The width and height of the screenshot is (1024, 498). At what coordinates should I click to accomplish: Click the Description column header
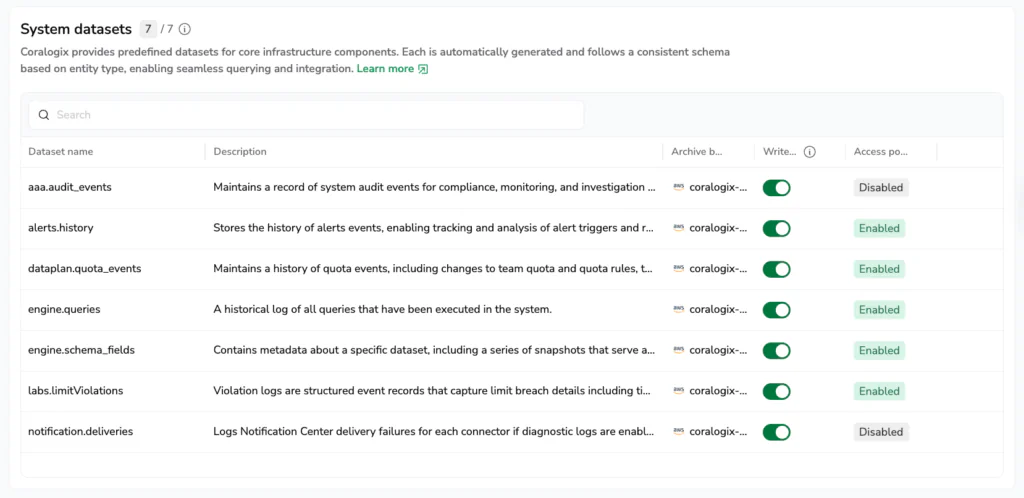[240, 152]
